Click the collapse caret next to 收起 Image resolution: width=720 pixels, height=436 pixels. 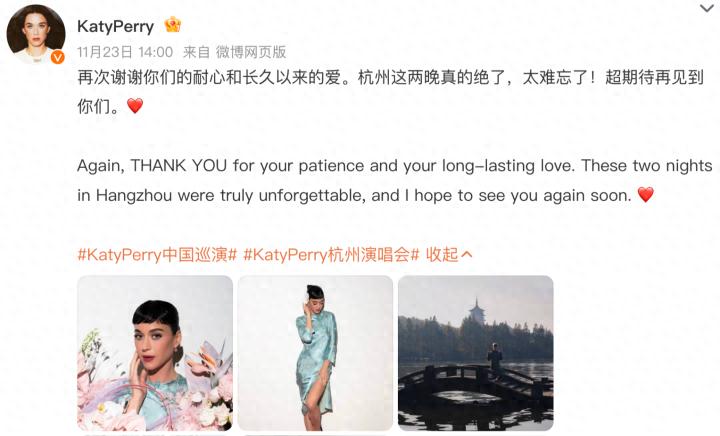(x=466, y=254)
